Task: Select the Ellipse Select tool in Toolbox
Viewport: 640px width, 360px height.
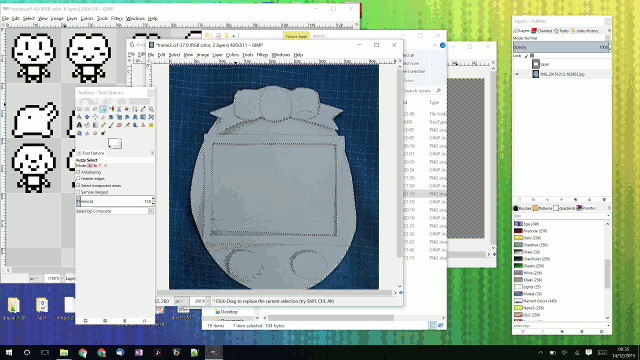Action: tap(87, 109)
